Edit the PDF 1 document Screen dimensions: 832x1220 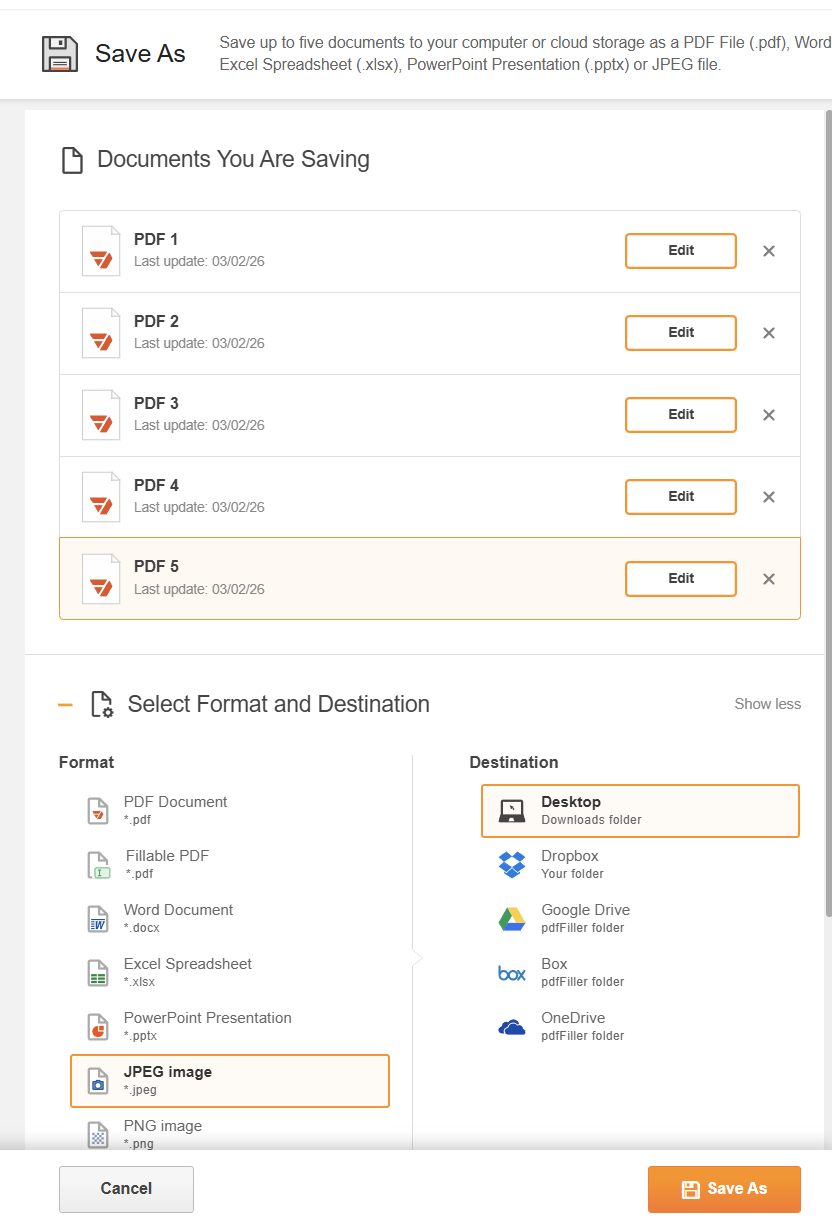[681, 251]
